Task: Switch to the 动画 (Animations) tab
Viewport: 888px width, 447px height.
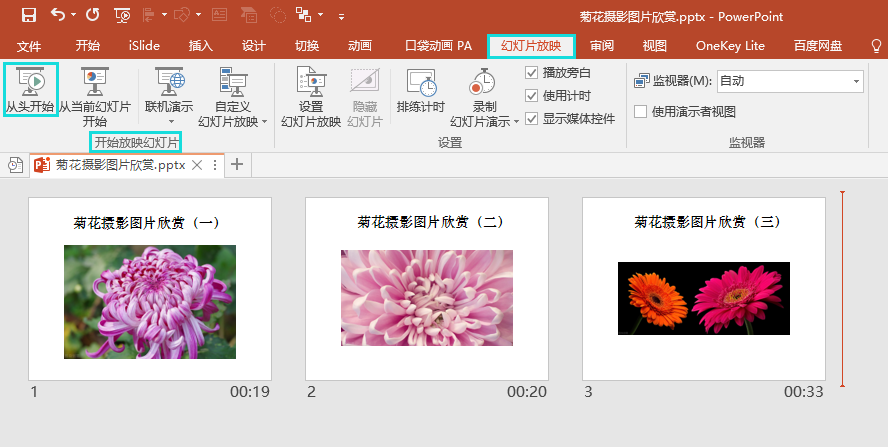Action: (x=360, y=46)
